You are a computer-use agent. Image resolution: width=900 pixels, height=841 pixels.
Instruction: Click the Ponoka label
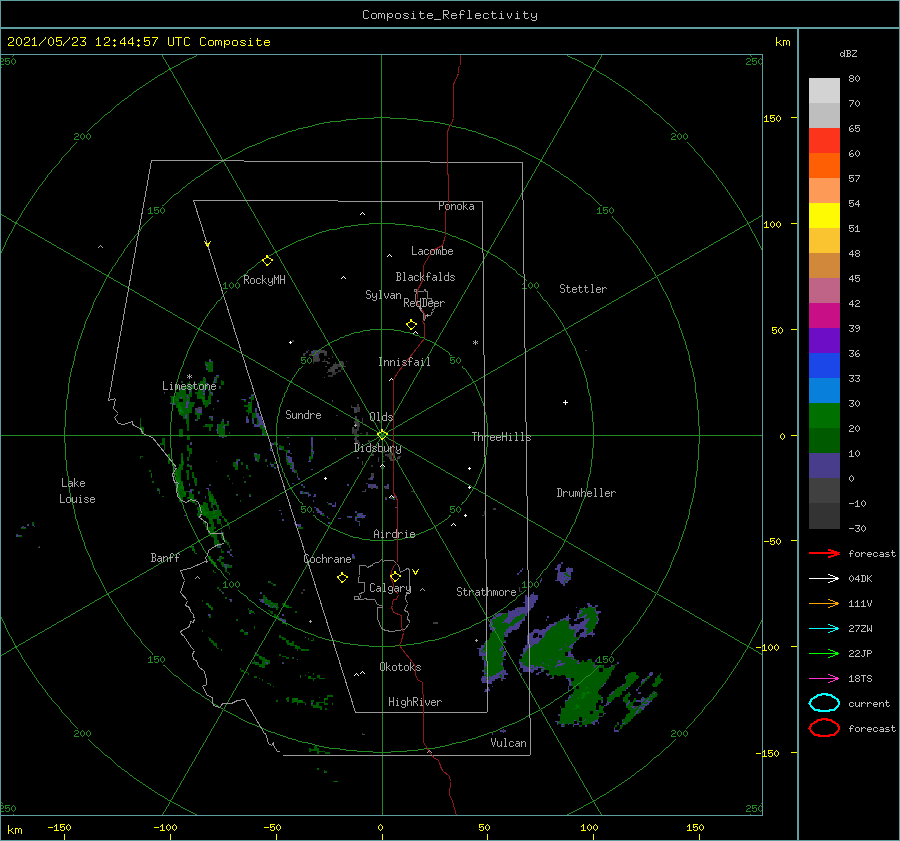[456, 206]
